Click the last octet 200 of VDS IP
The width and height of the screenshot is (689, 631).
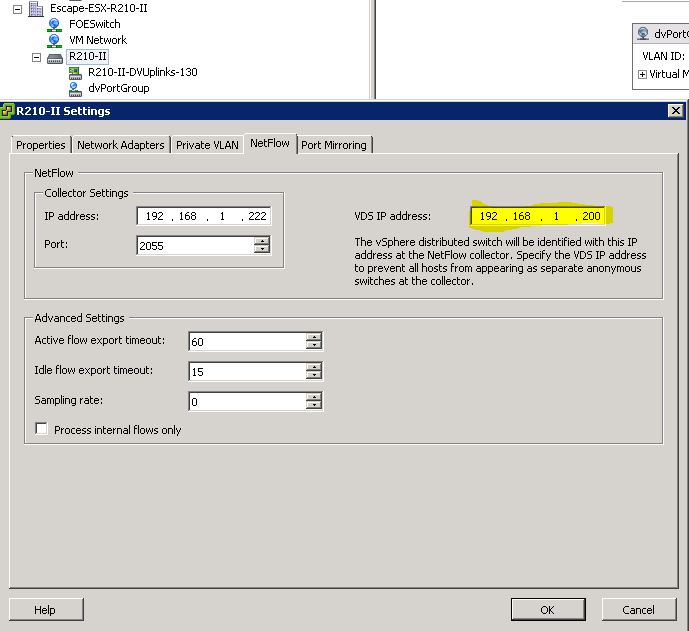coord(591,216)
